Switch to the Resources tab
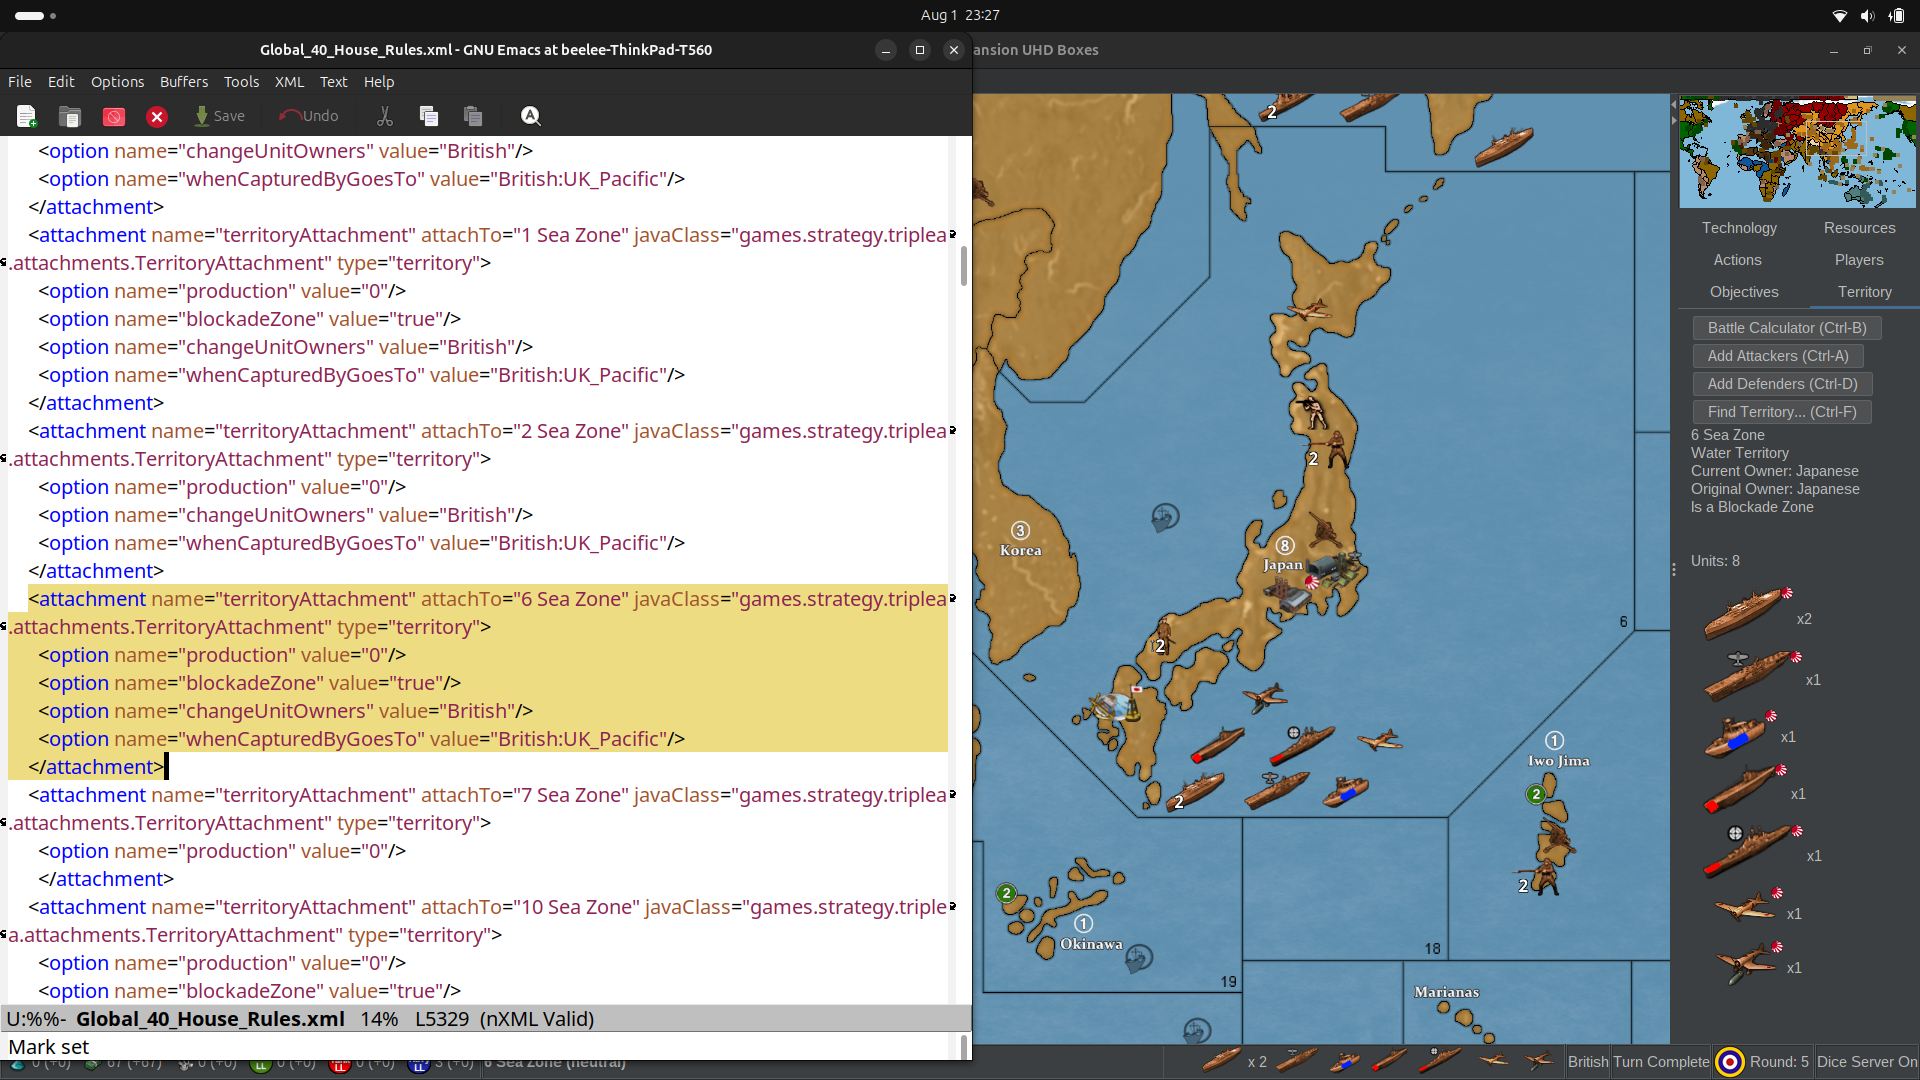The image size is (1920, 1080). coord(1859,228)
